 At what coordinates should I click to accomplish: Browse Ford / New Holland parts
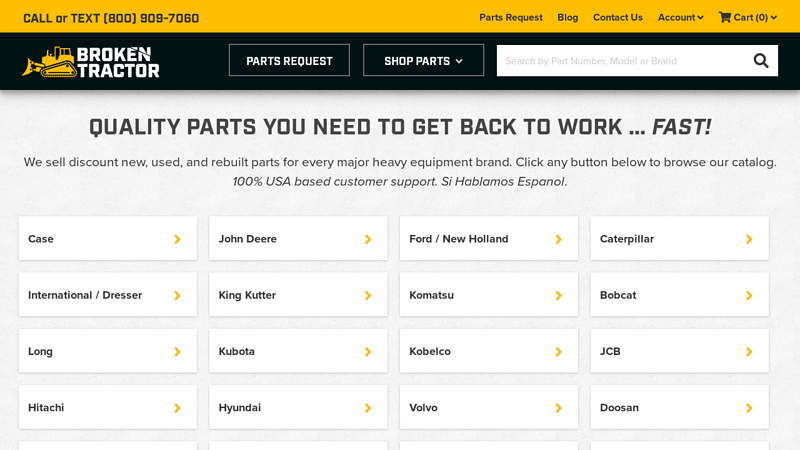click(488, 239)
